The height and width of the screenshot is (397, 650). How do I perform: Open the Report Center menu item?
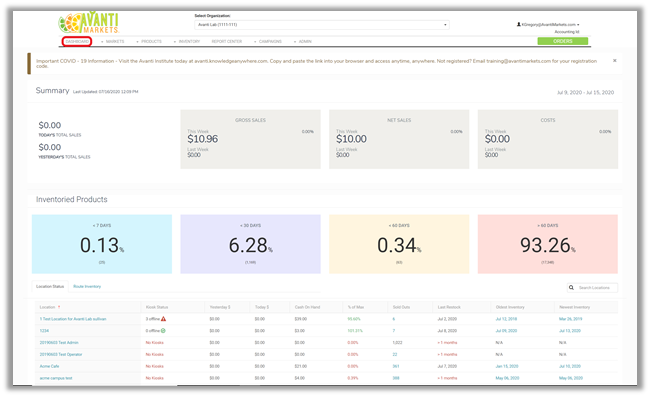227,41
